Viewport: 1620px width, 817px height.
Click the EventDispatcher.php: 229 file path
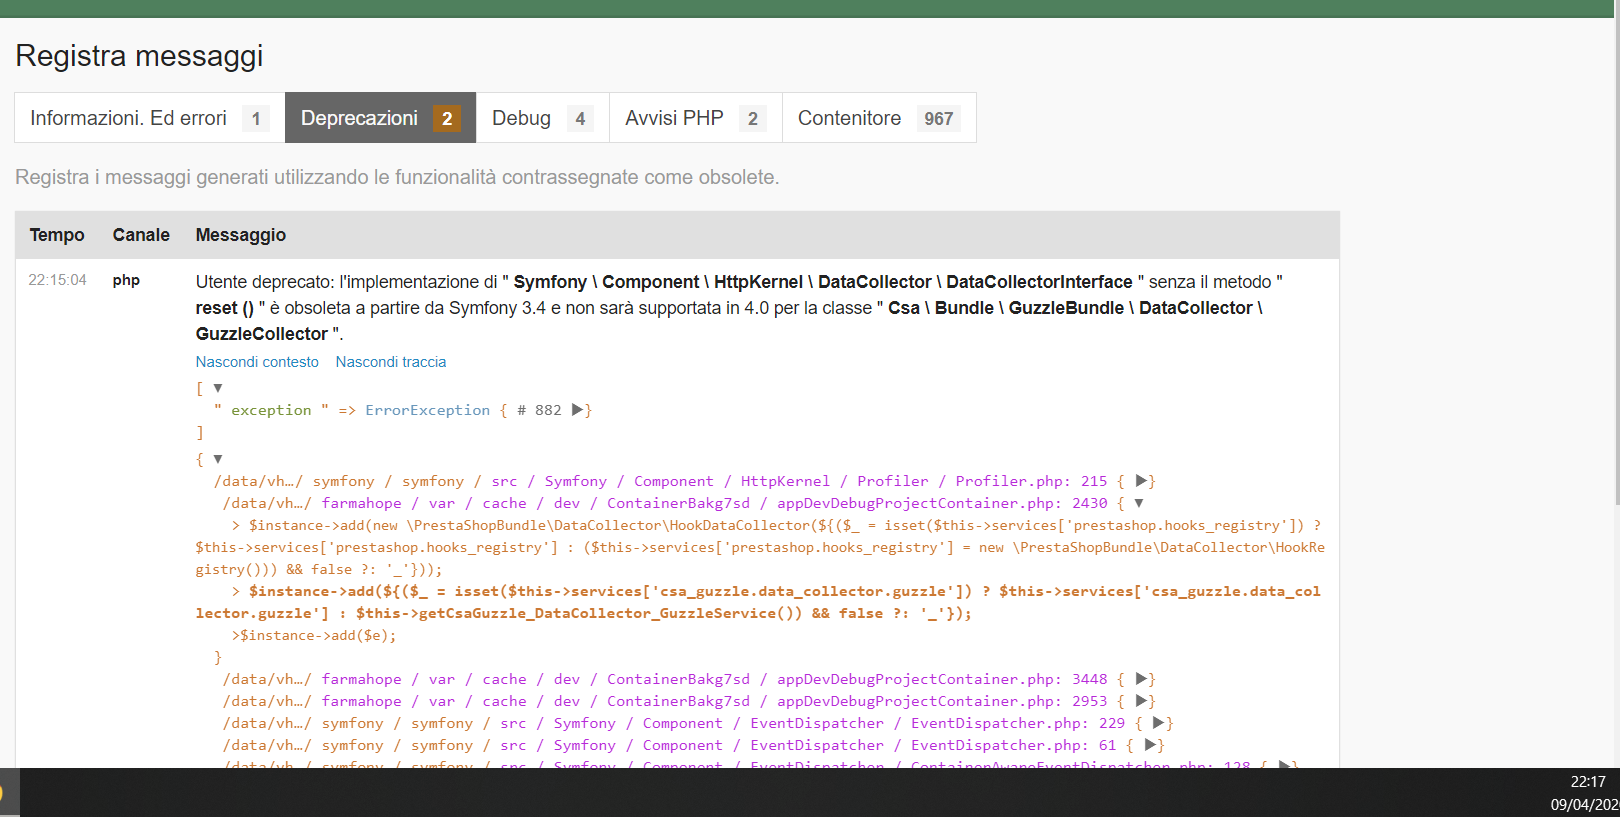[x=674, y=723]
